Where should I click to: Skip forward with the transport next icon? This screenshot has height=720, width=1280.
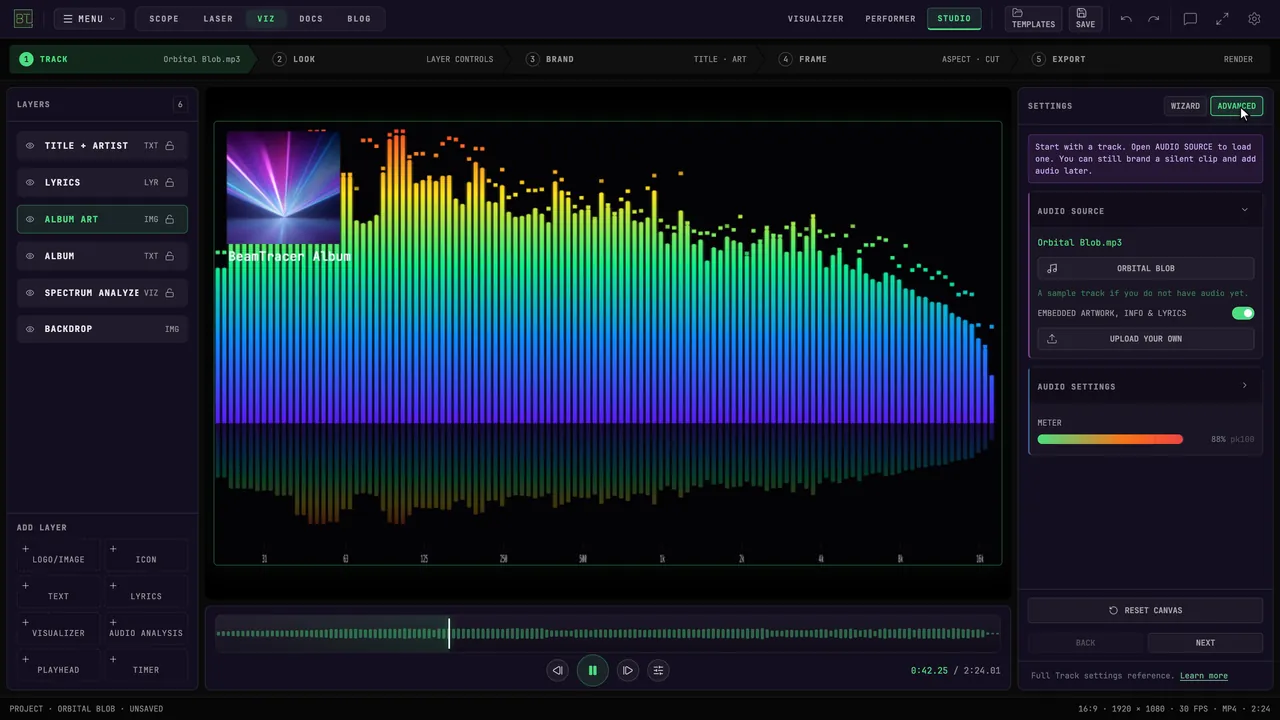(x=627, y=670)
